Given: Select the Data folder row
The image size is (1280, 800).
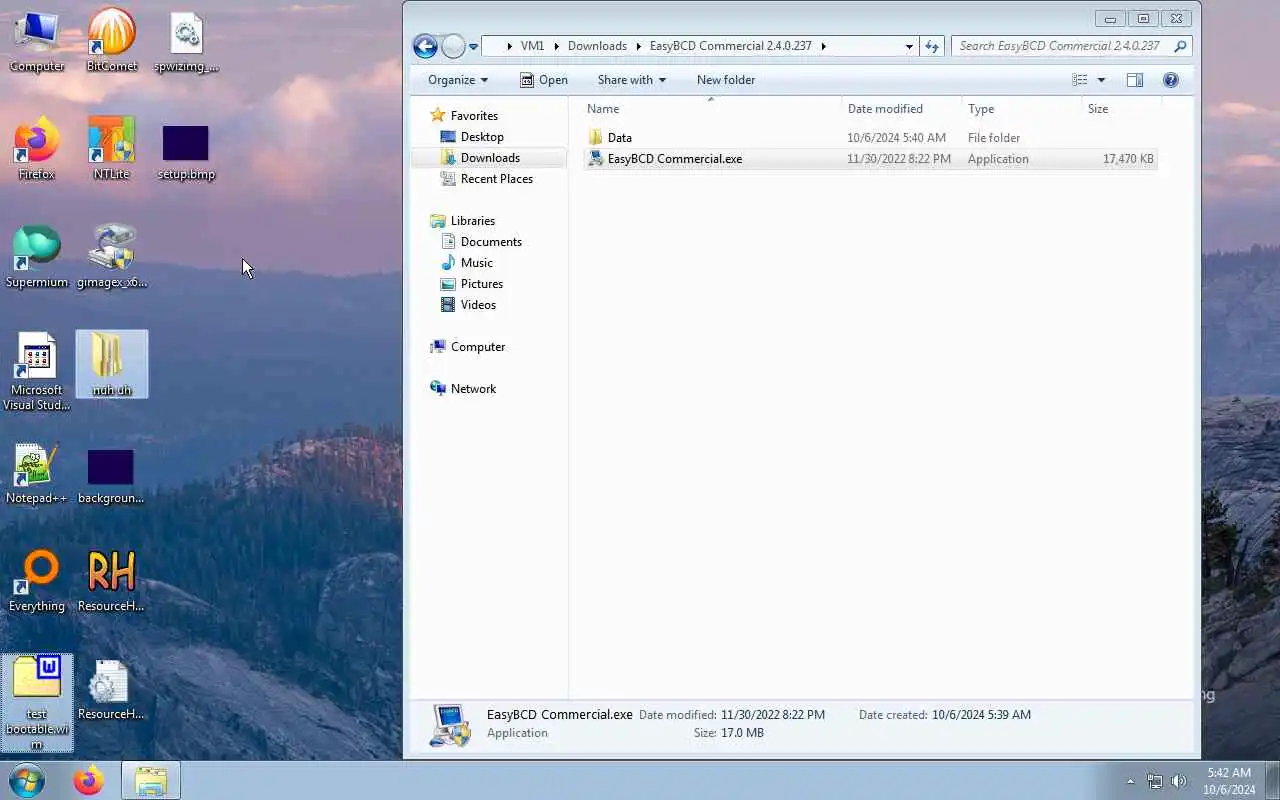Looking at the screenshot, I should [x=870, y=138].
